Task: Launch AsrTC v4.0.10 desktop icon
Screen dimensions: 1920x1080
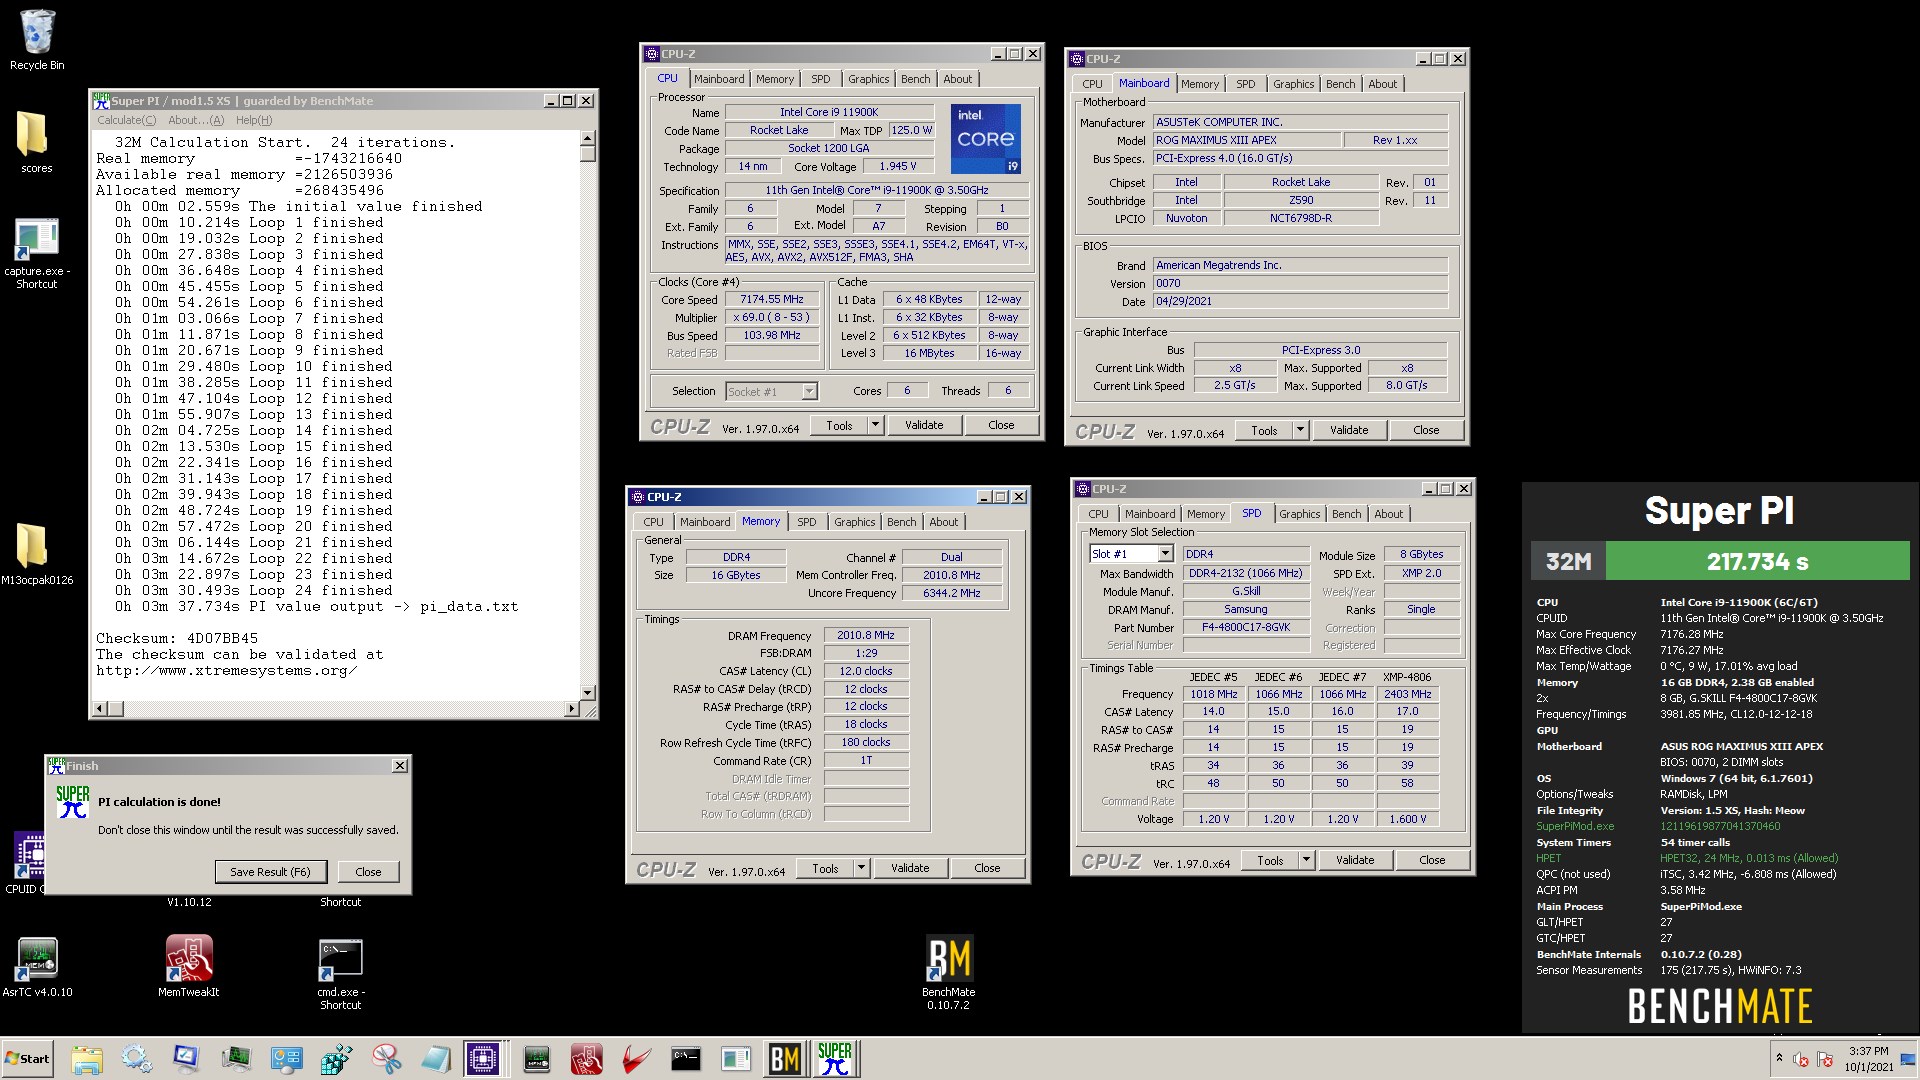Action: (x=37, y=967)
